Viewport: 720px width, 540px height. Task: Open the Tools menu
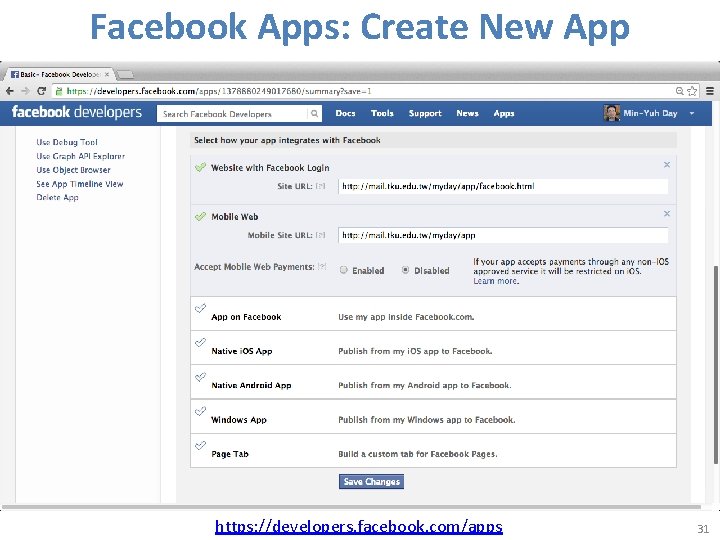tap(382, 113)
